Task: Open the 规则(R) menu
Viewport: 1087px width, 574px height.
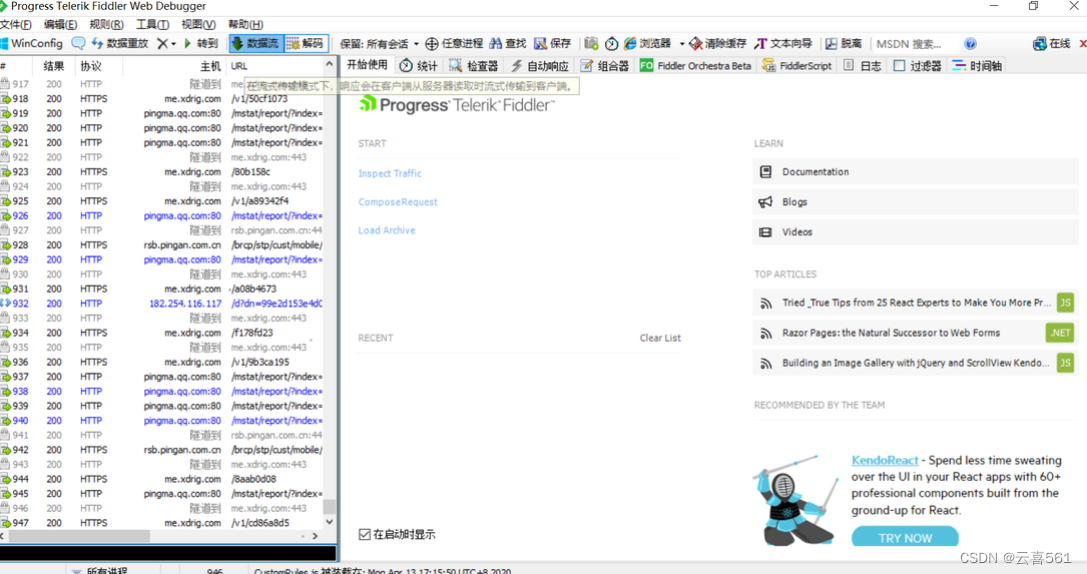Action: pos(106,24)
